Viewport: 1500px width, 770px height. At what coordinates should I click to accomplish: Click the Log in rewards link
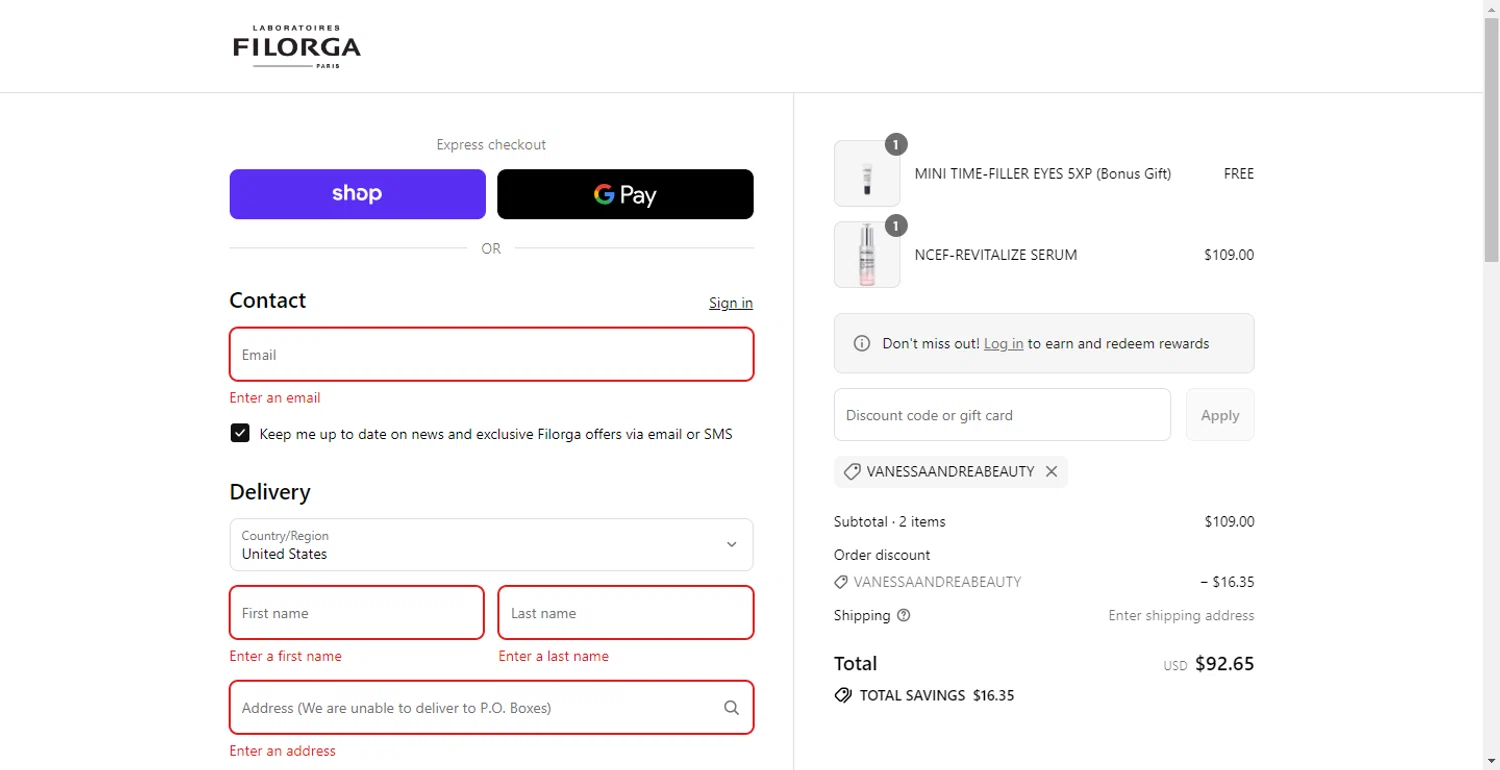click(1003, 343)
